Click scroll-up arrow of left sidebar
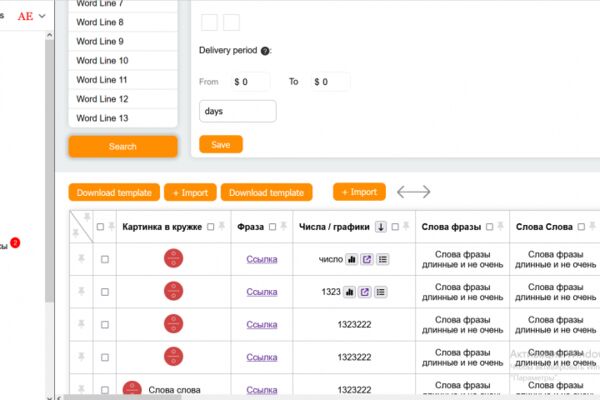The image size is (600, 400). 49,36
